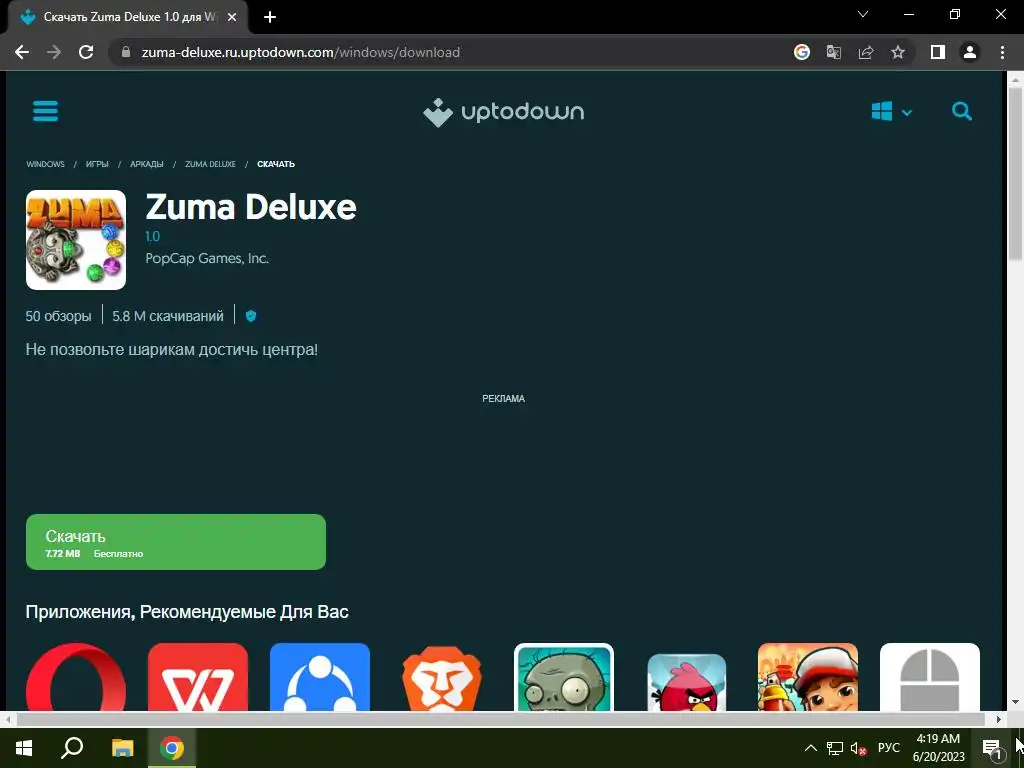Go to АРКАДЫ breadcrumb link
Screen dimensions: 1024x768
point(146,164)
